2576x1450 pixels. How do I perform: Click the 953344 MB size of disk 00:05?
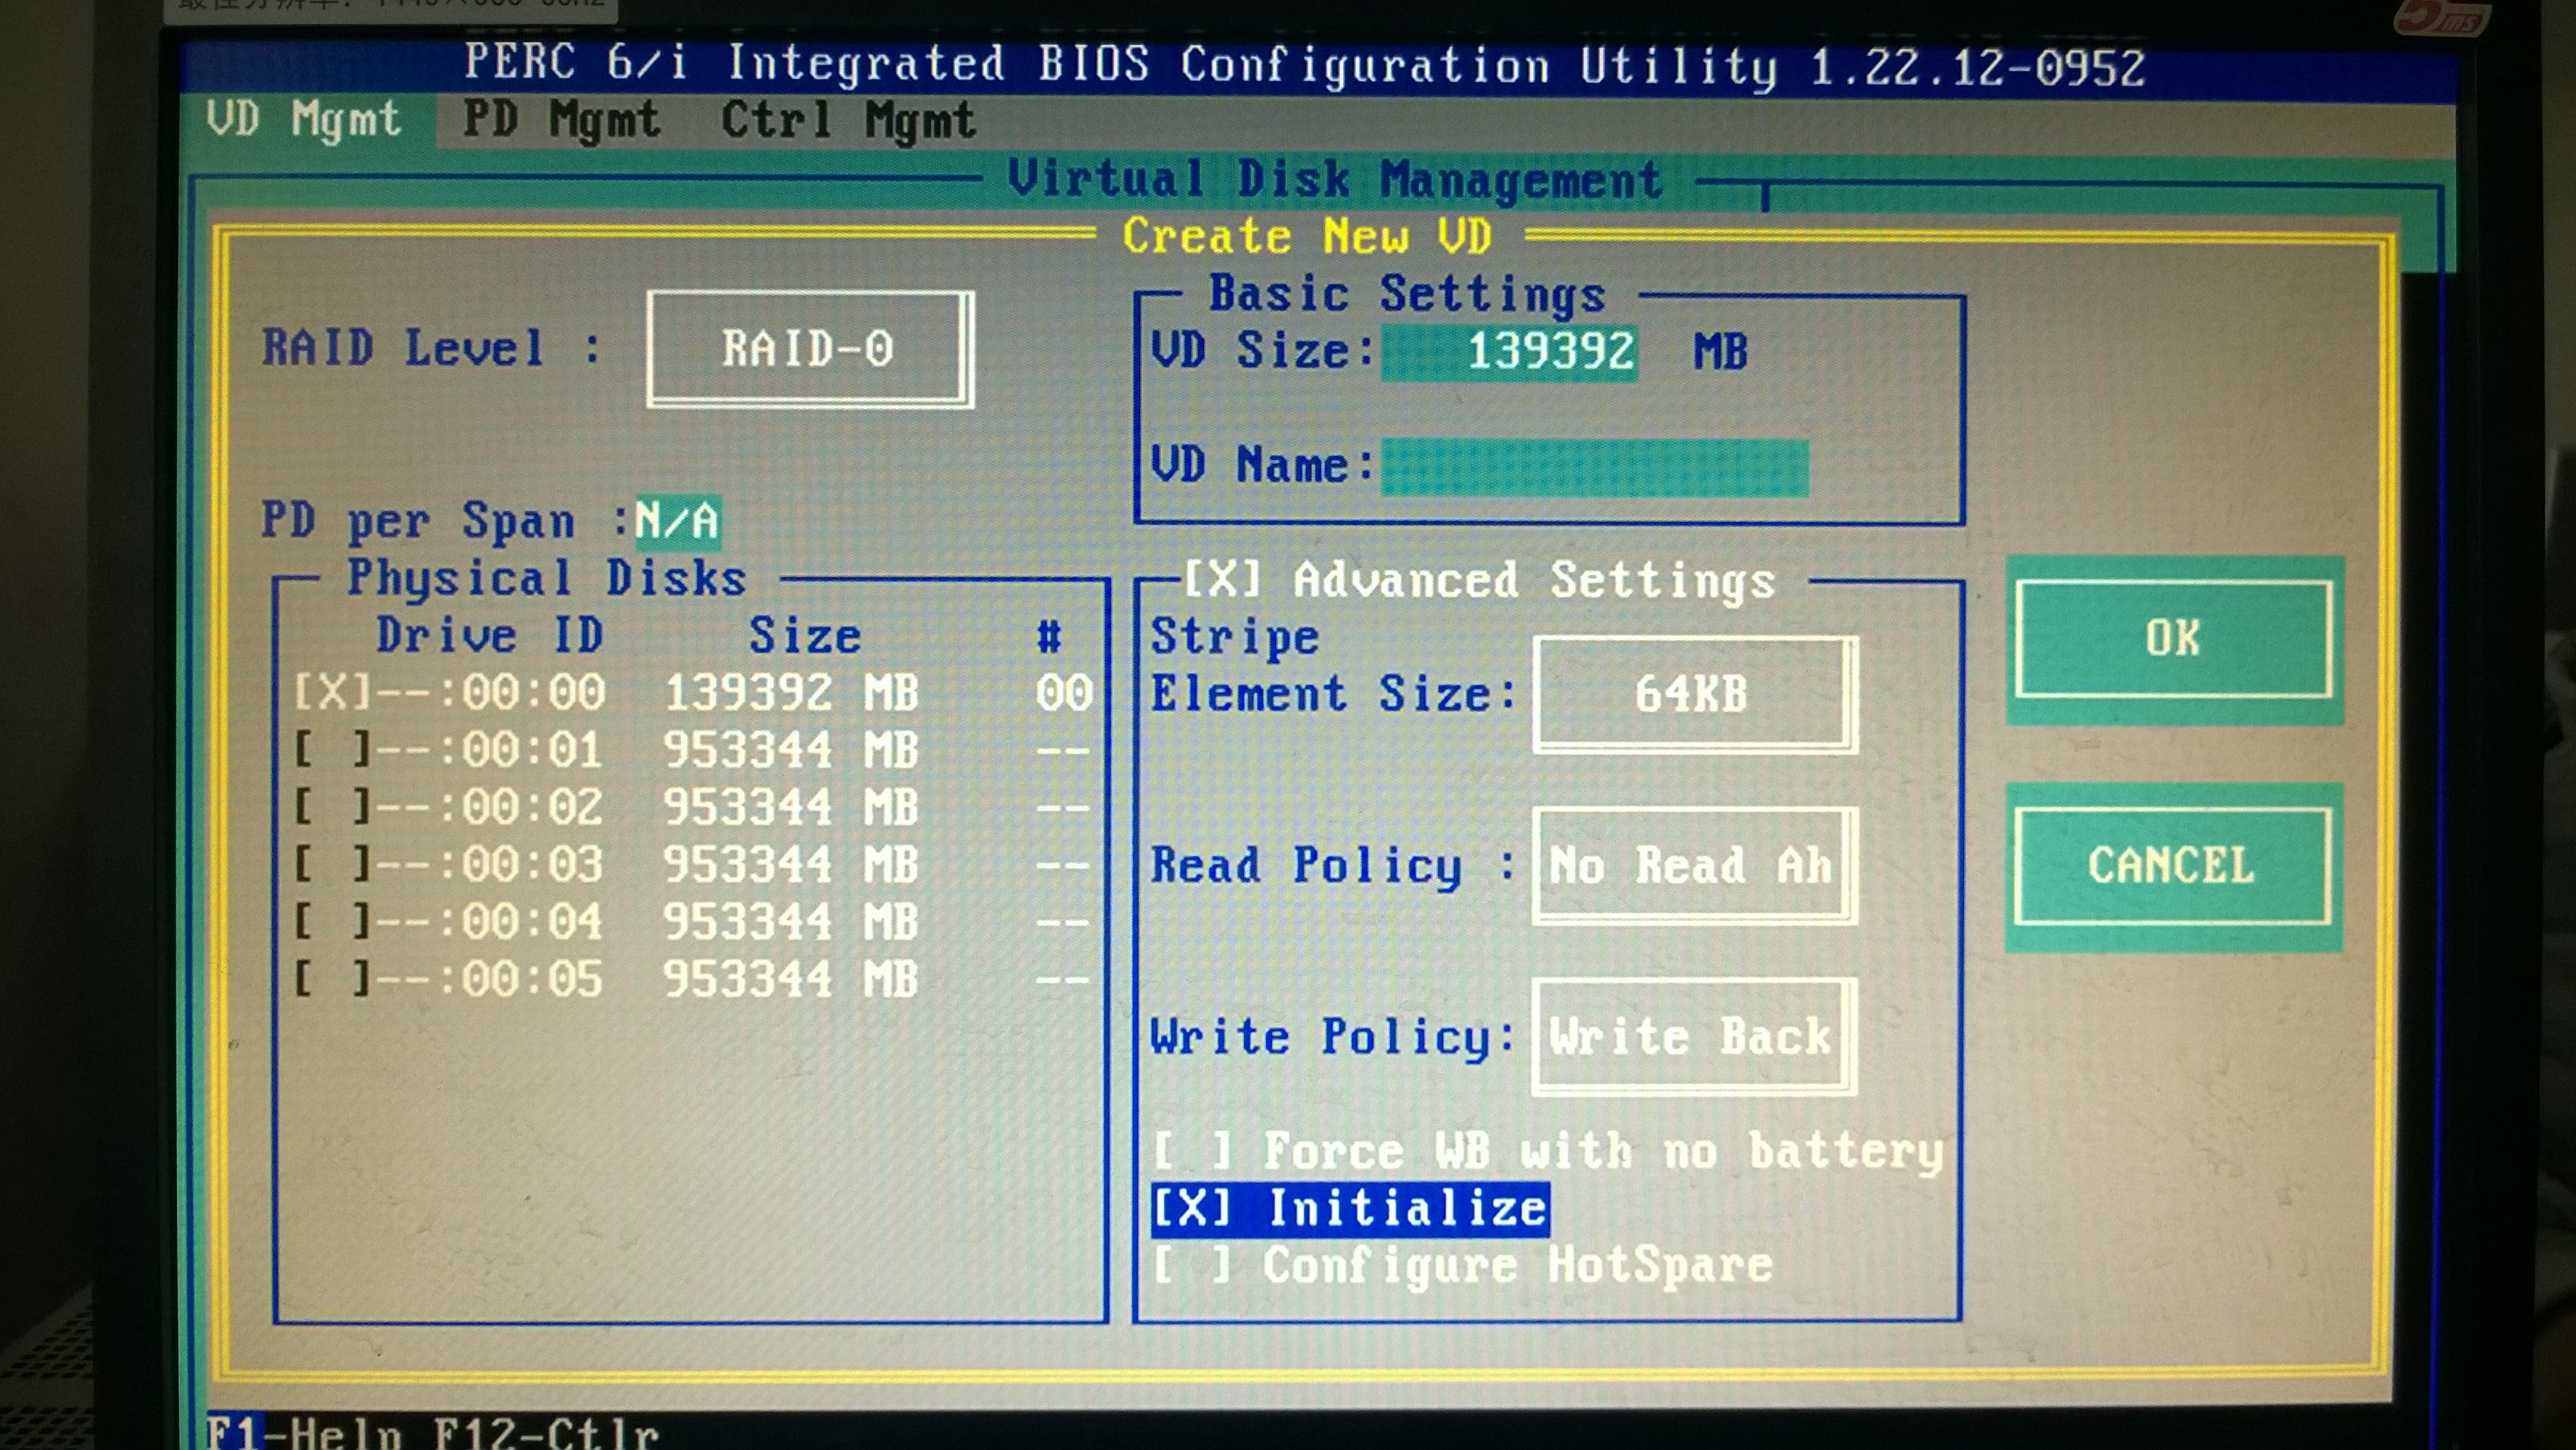[791, 979]
